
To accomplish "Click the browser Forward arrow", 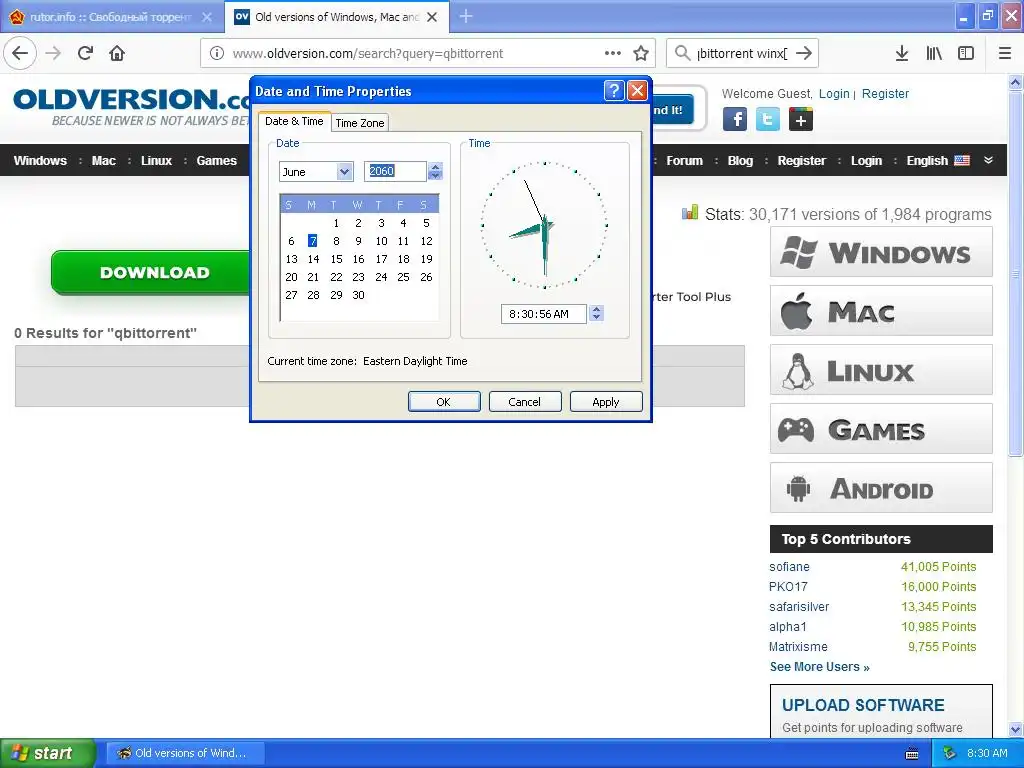I will click(x=53, y=53).
